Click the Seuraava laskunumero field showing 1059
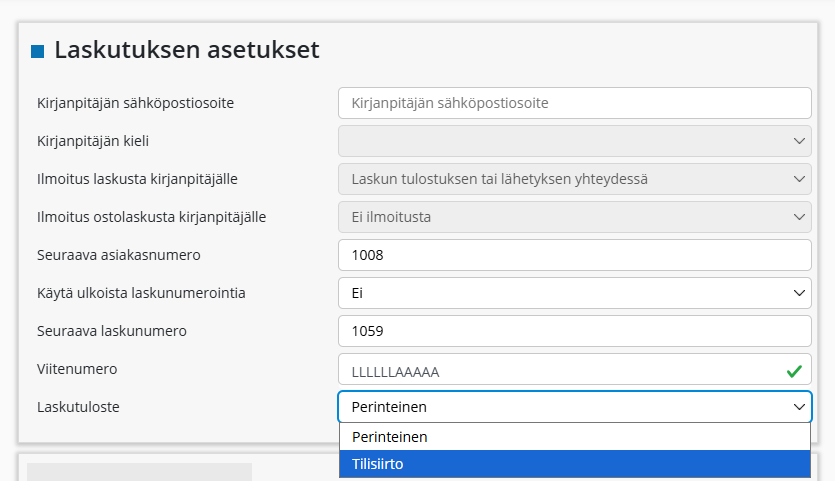Viewport: 835px width, 481px height. [x=574, y=331]
